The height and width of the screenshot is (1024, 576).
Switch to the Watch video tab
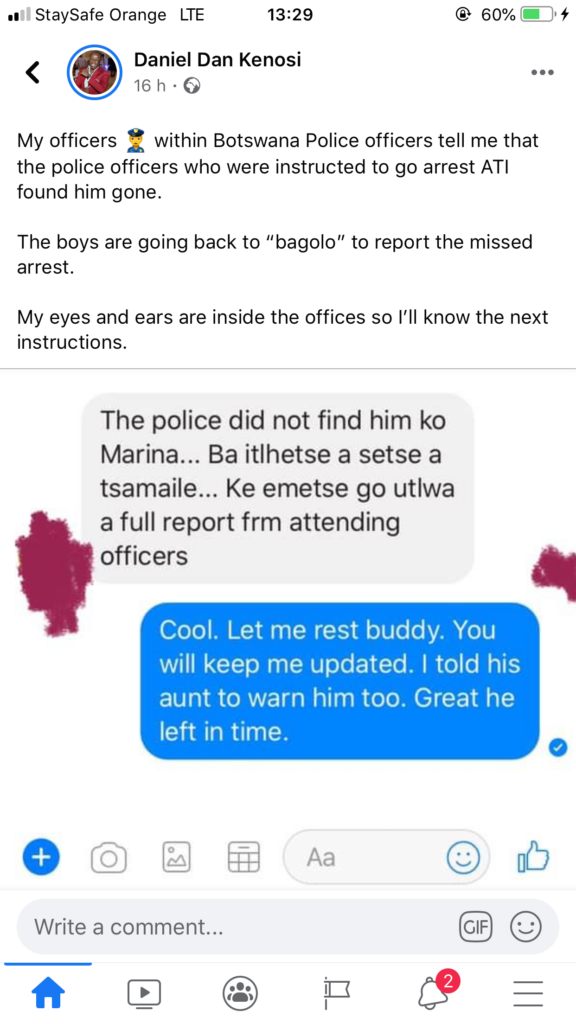pyautogui.click(x=144, y=994)
